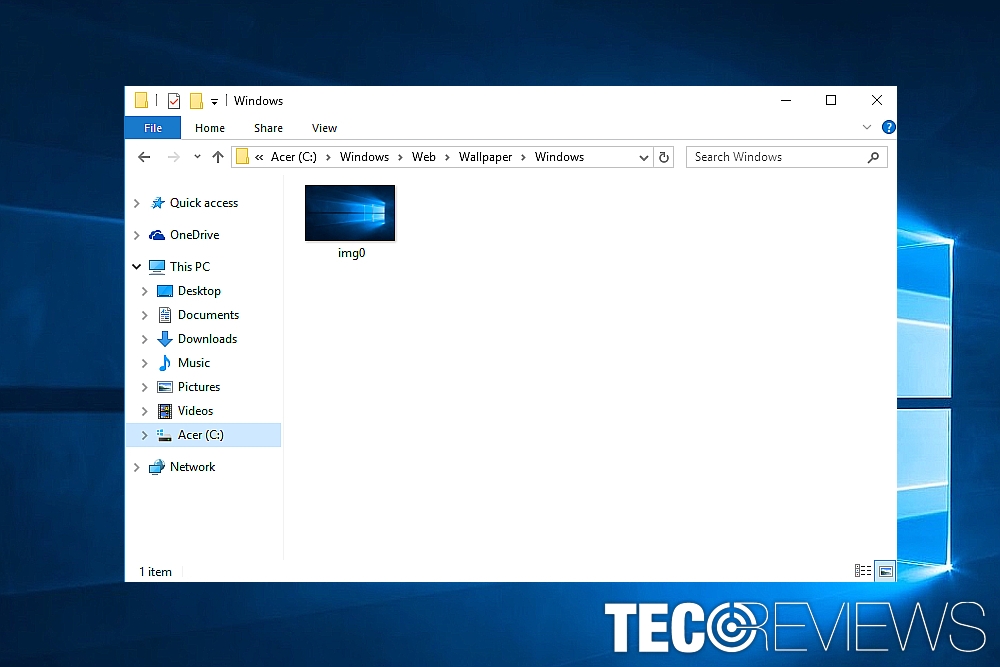Collapse the This PC tree node
The image size is (1000, 667).
136,267
